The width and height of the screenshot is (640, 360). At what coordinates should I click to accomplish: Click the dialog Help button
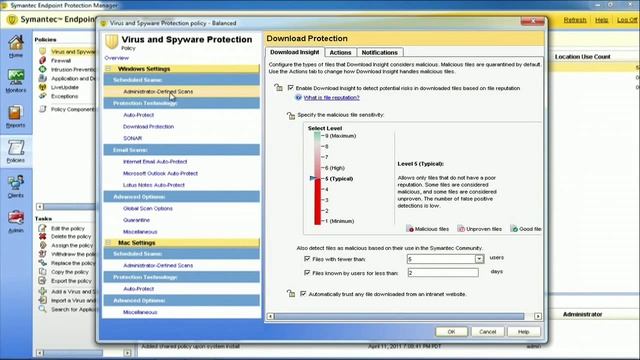524,332
